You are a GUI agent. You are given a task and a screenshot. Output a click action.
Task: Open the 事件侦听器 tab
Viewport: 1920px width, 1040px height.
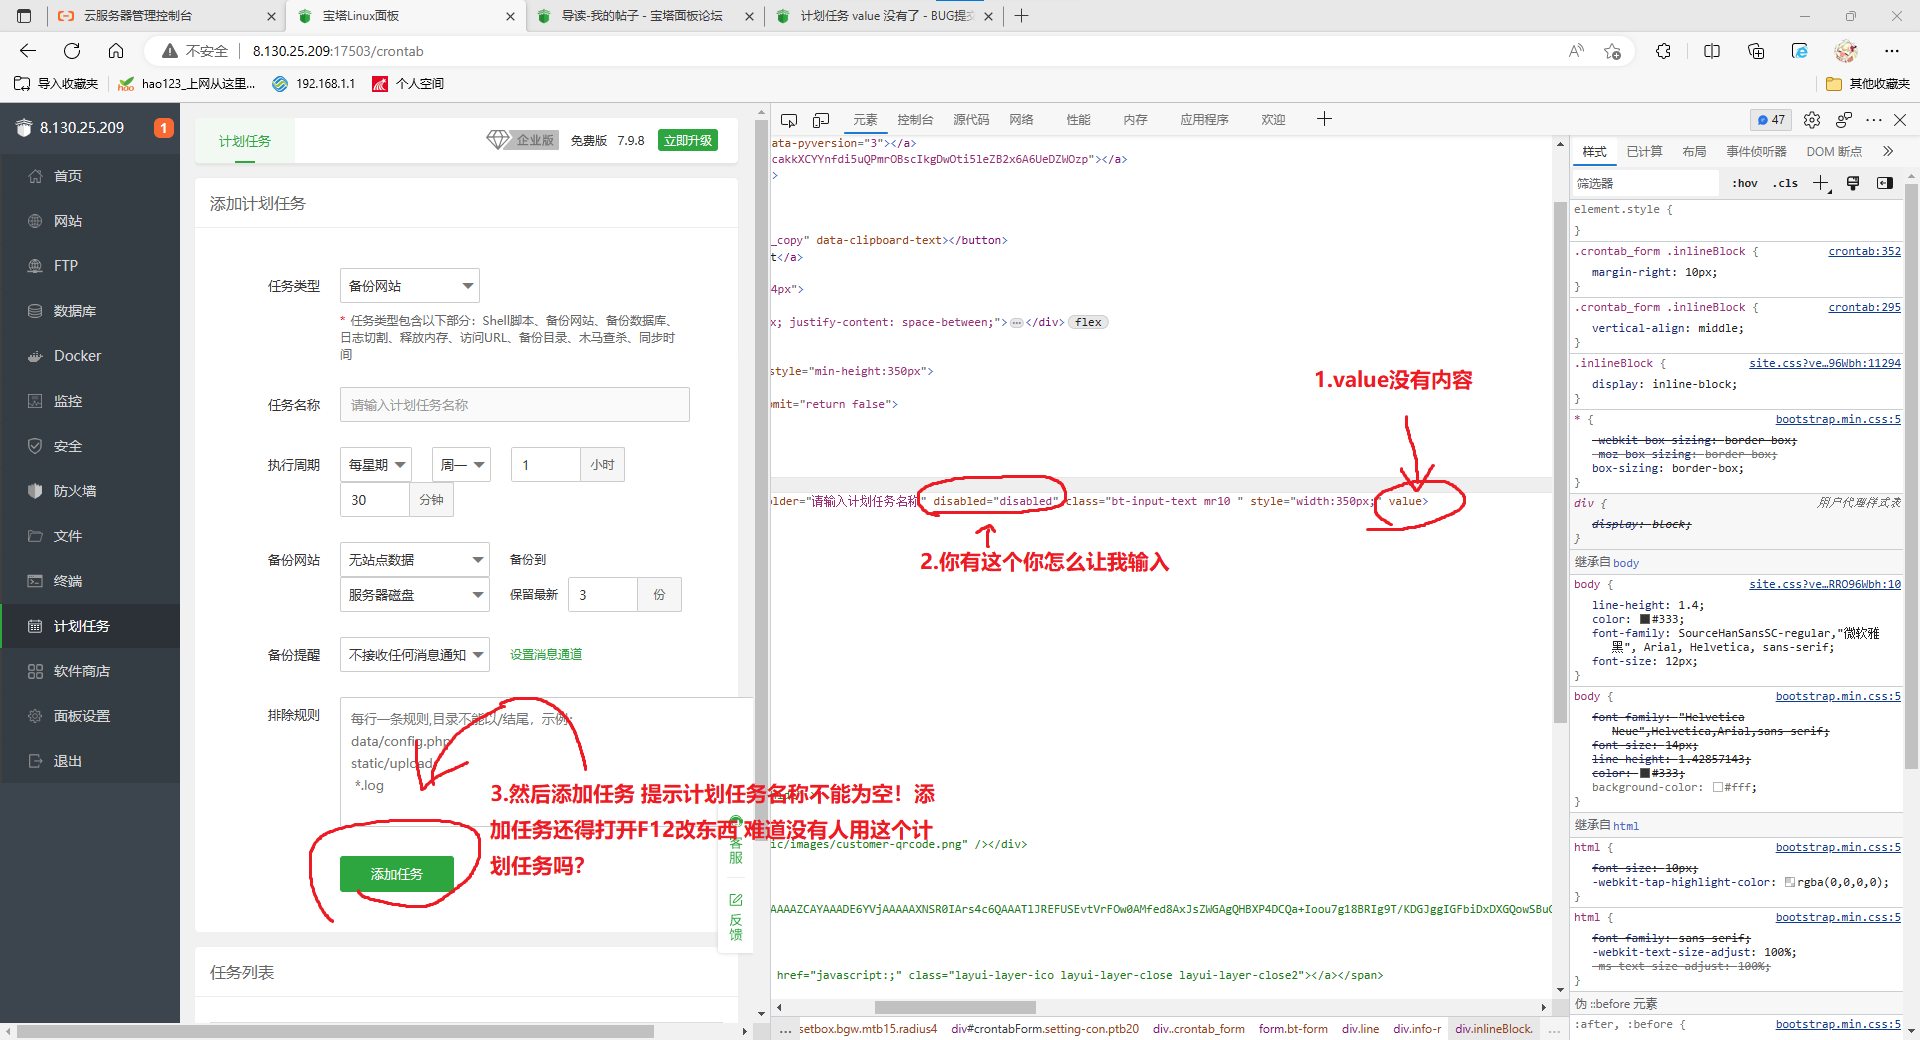[1756, 152]
